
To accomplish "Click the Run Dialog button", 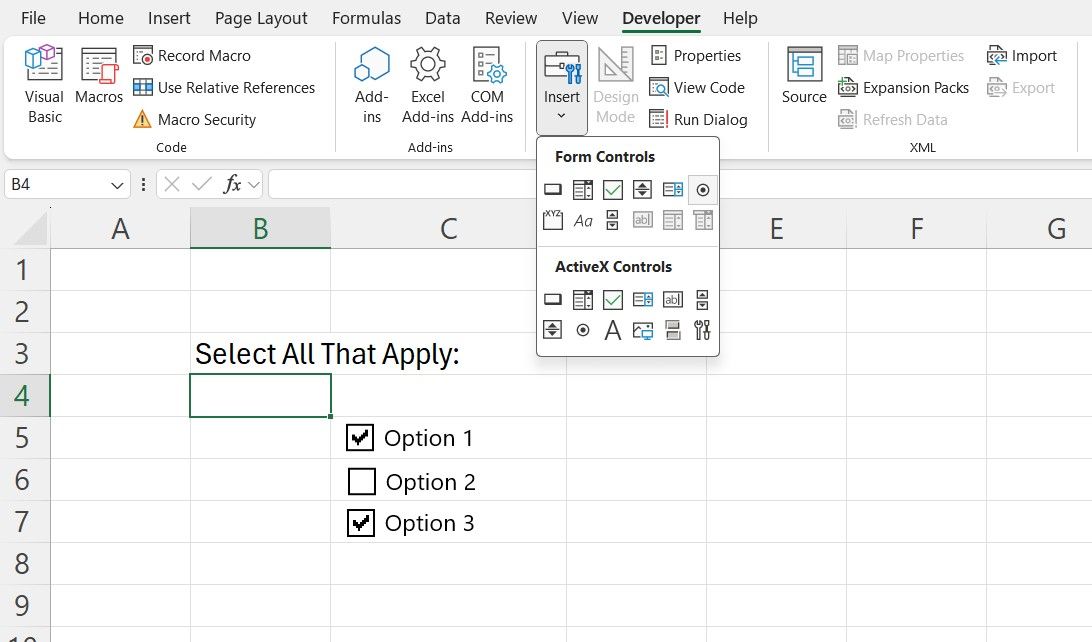I will point(700,119).
